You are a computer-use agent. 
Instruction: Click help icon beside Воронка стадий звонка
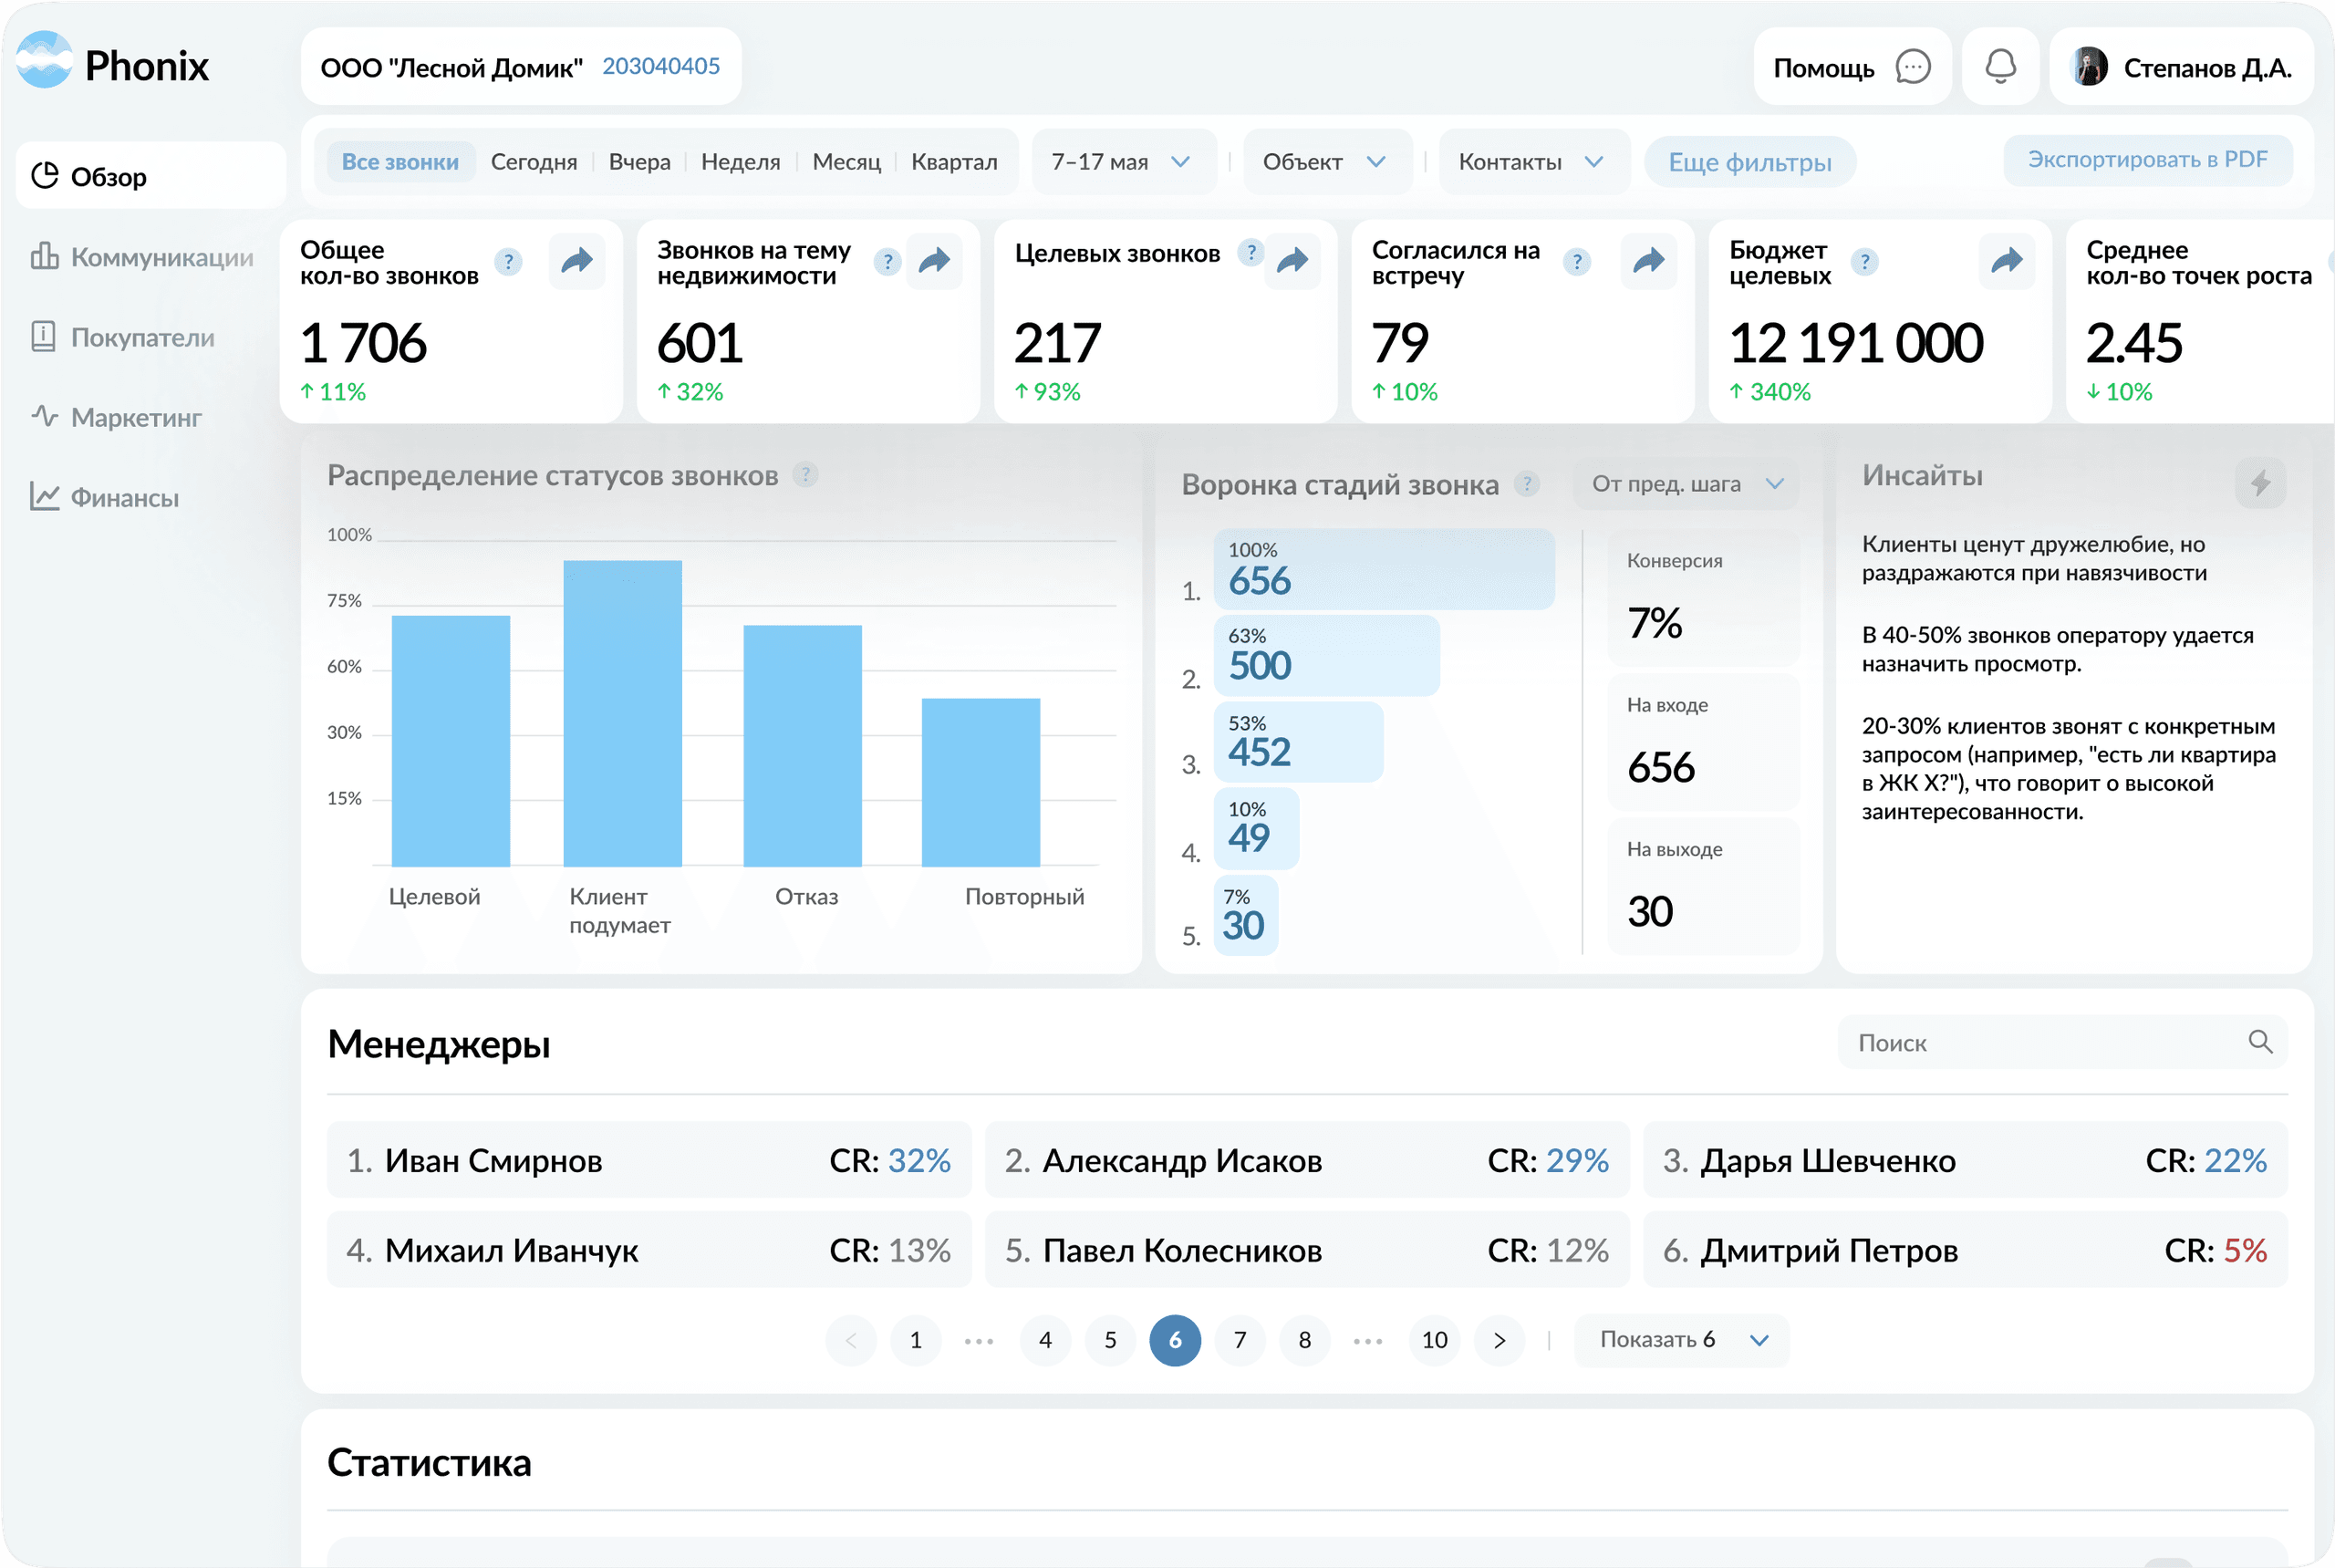coord(1526,484)
